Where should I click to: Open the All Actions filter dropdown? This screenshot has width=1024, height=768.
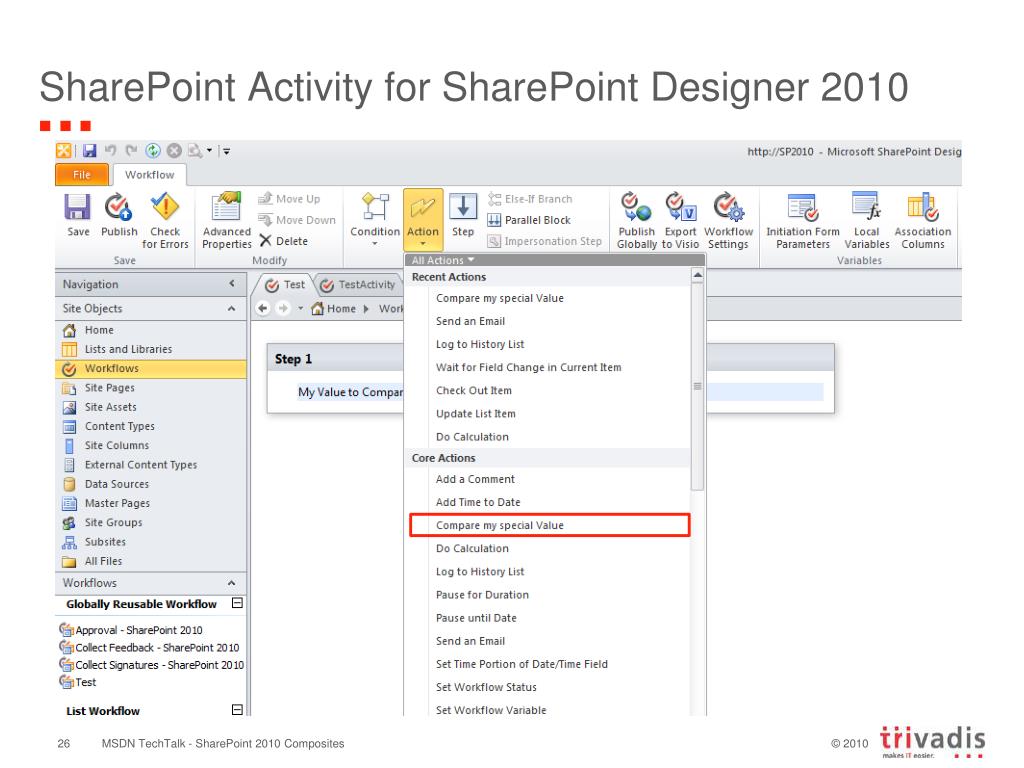tap(442, 260)
